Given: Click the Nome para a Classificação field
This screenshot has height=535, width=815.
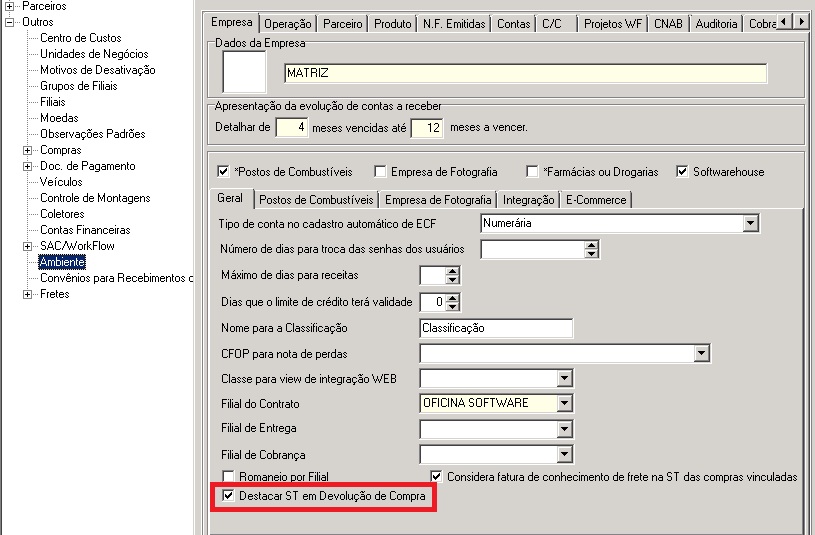Looking at the screenshot, I should 496,329.
